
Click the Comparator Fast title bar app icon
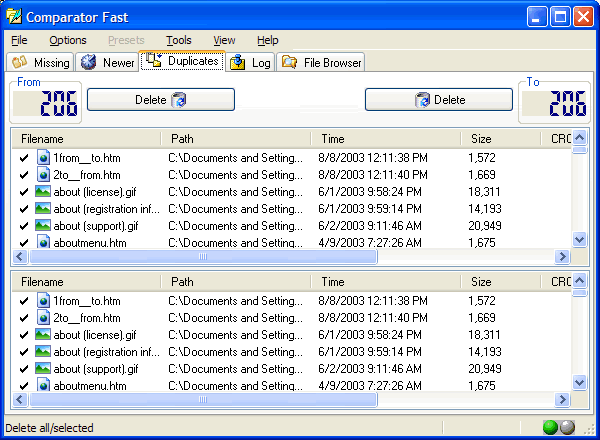coord(14,16)
